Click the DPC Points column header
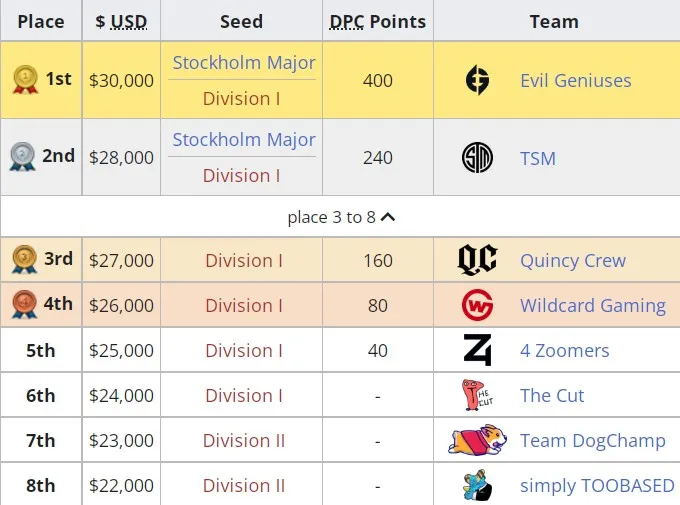680x505 pixels. click(378, 21)
